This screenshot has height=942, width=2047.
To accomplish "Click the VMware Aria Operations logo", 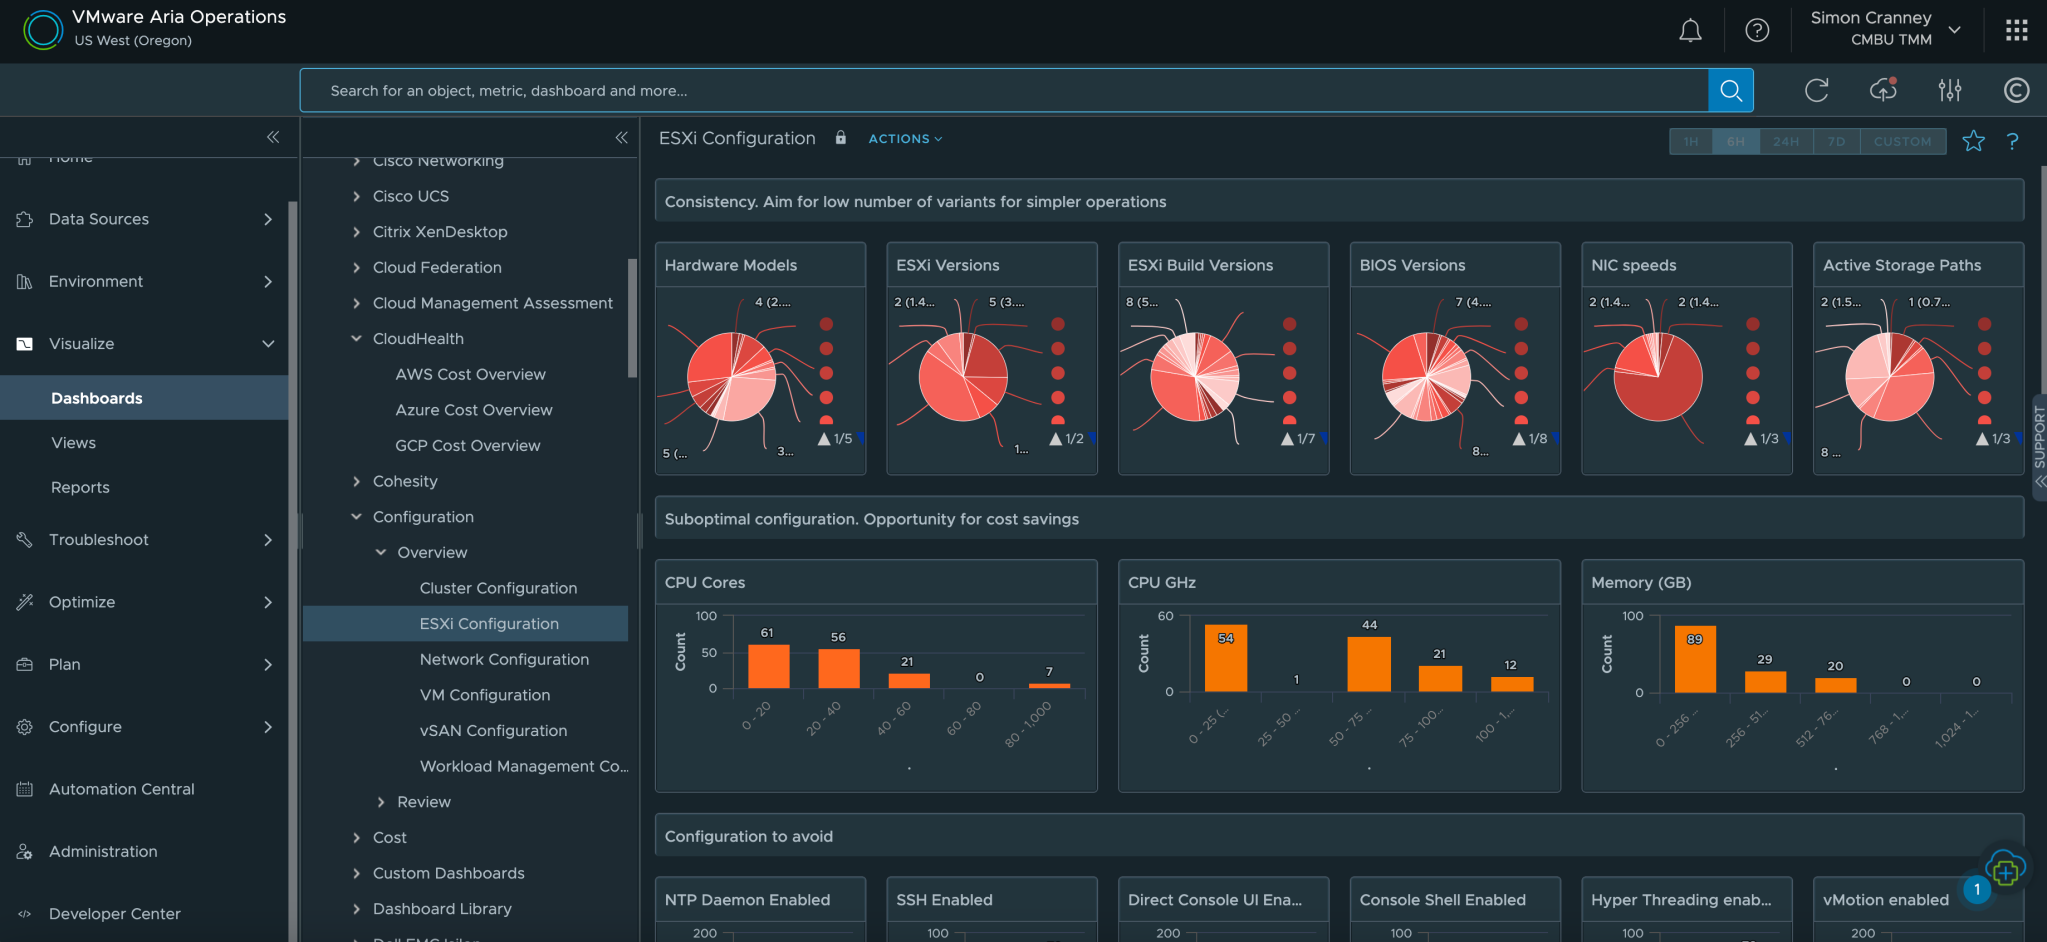I will (x=42, y=30).
